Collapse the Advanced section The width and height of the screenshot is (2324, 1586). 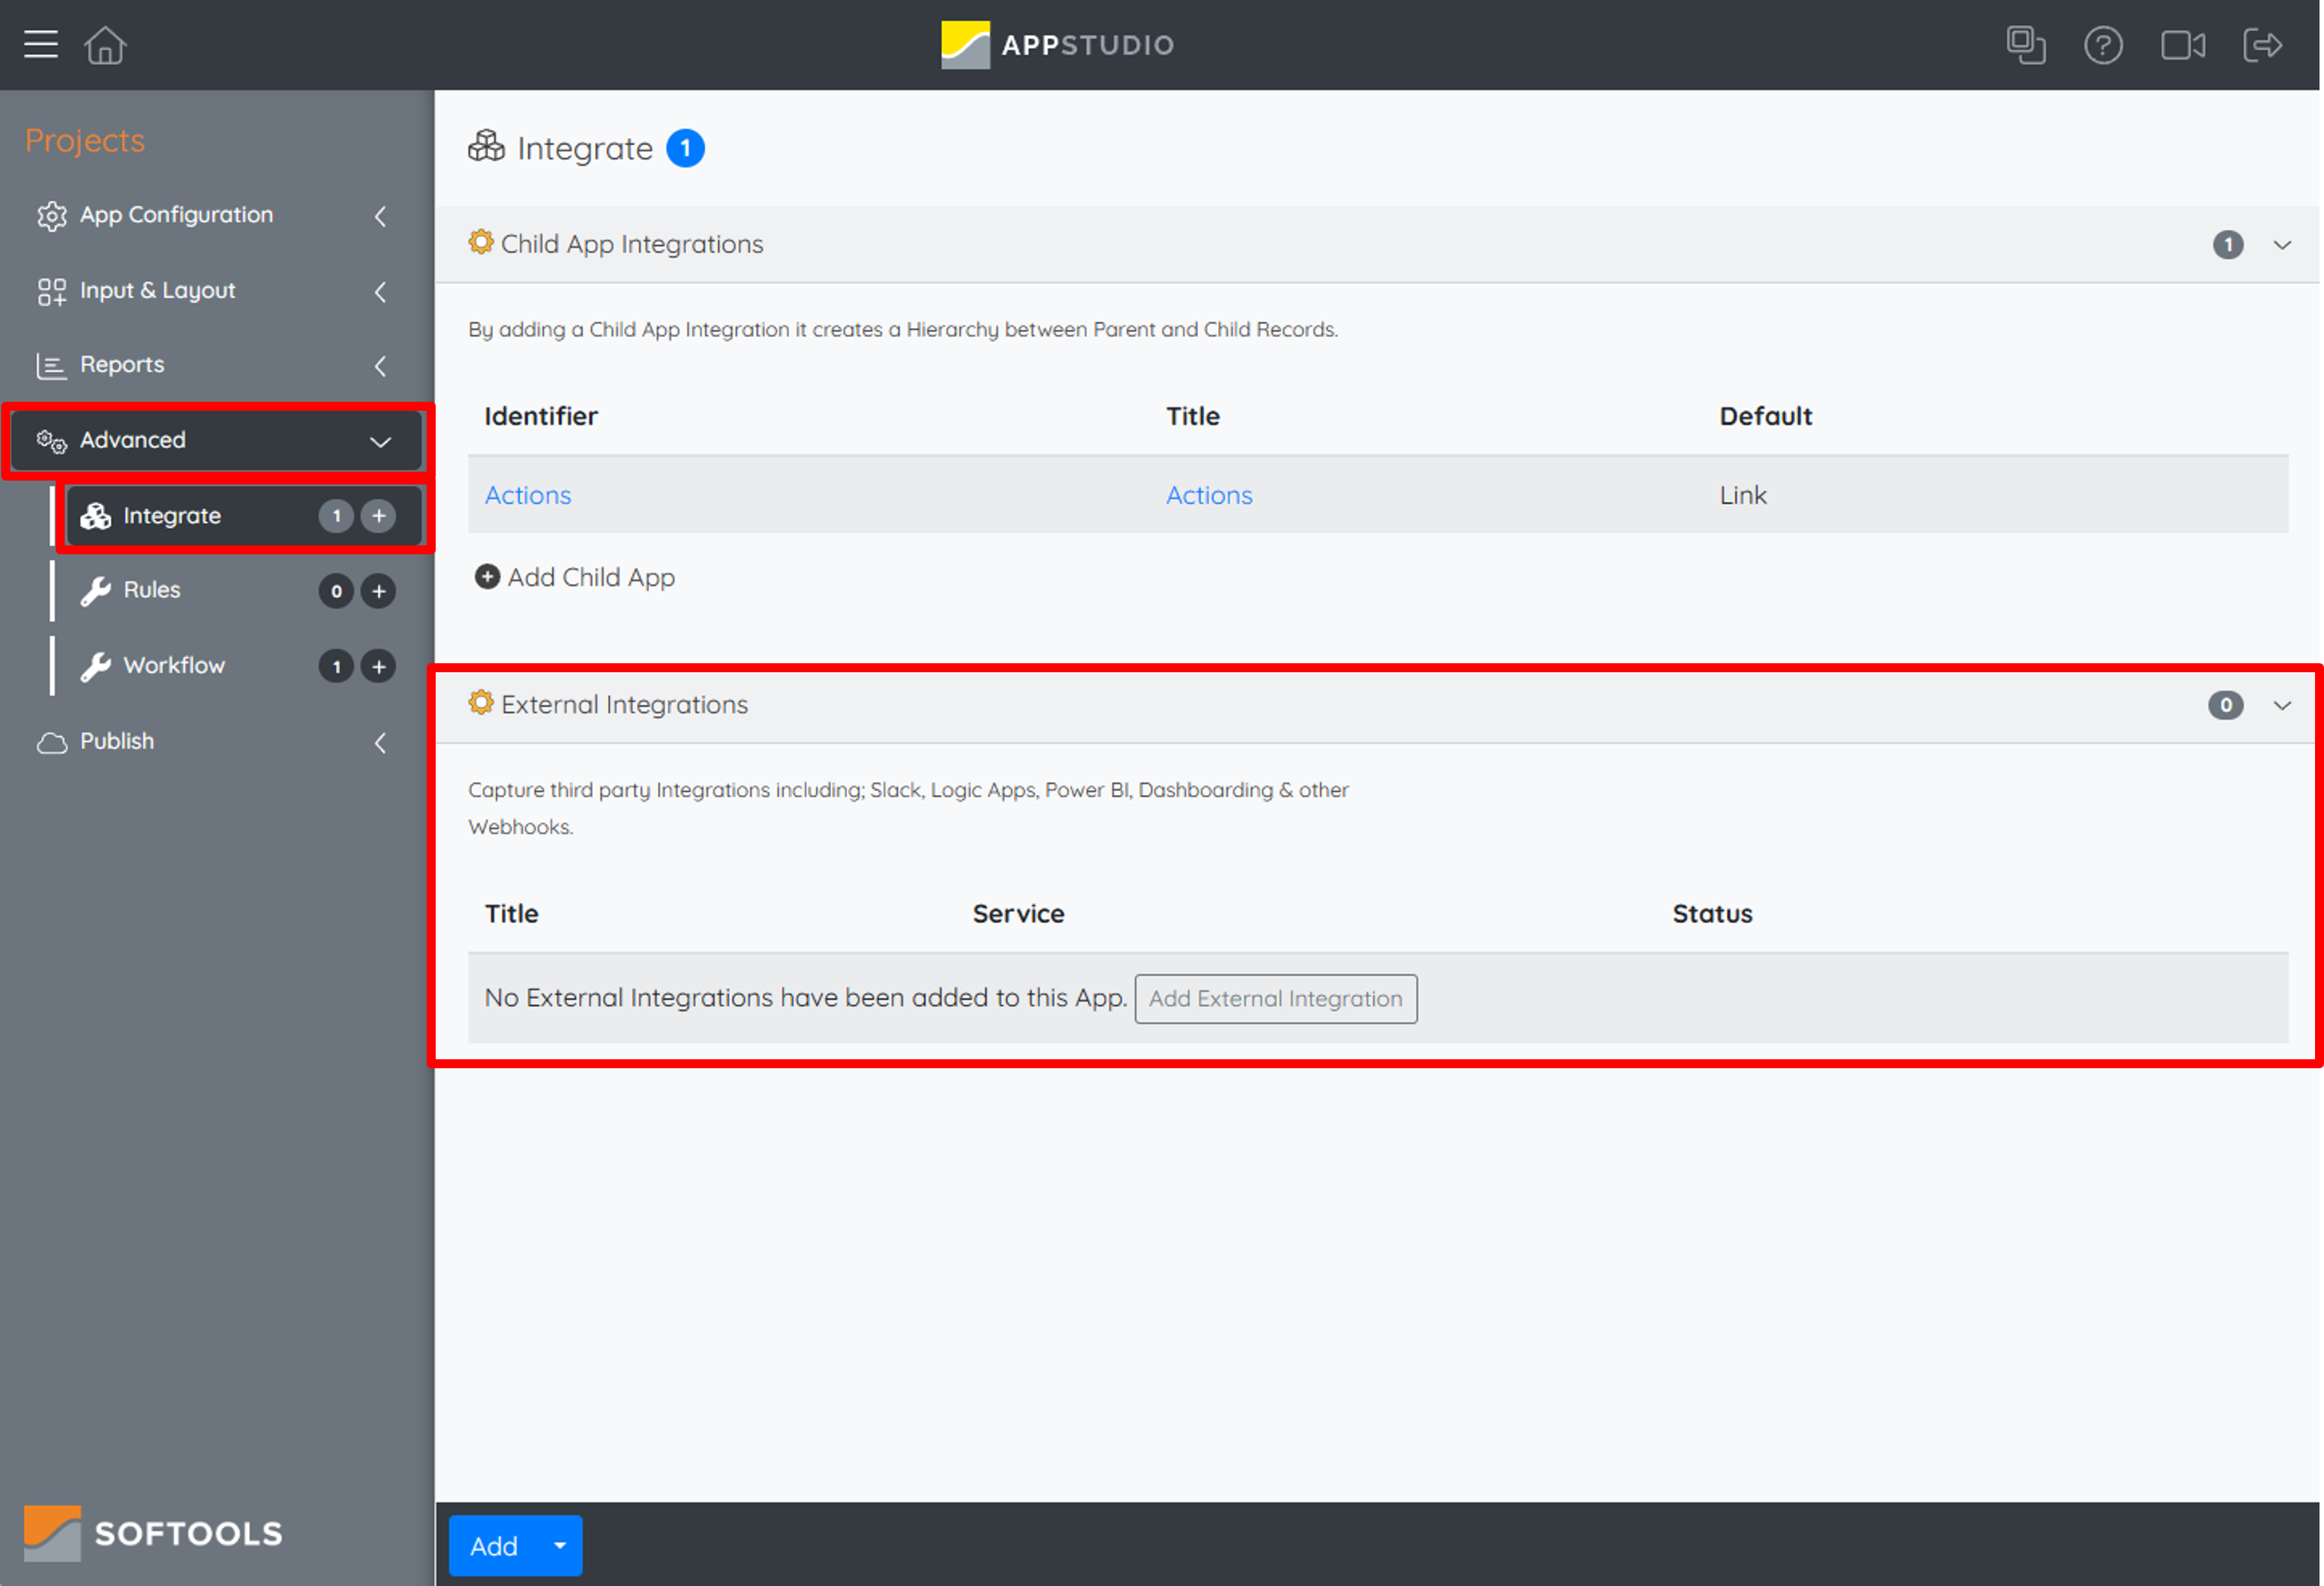click(x=380, y=441)
